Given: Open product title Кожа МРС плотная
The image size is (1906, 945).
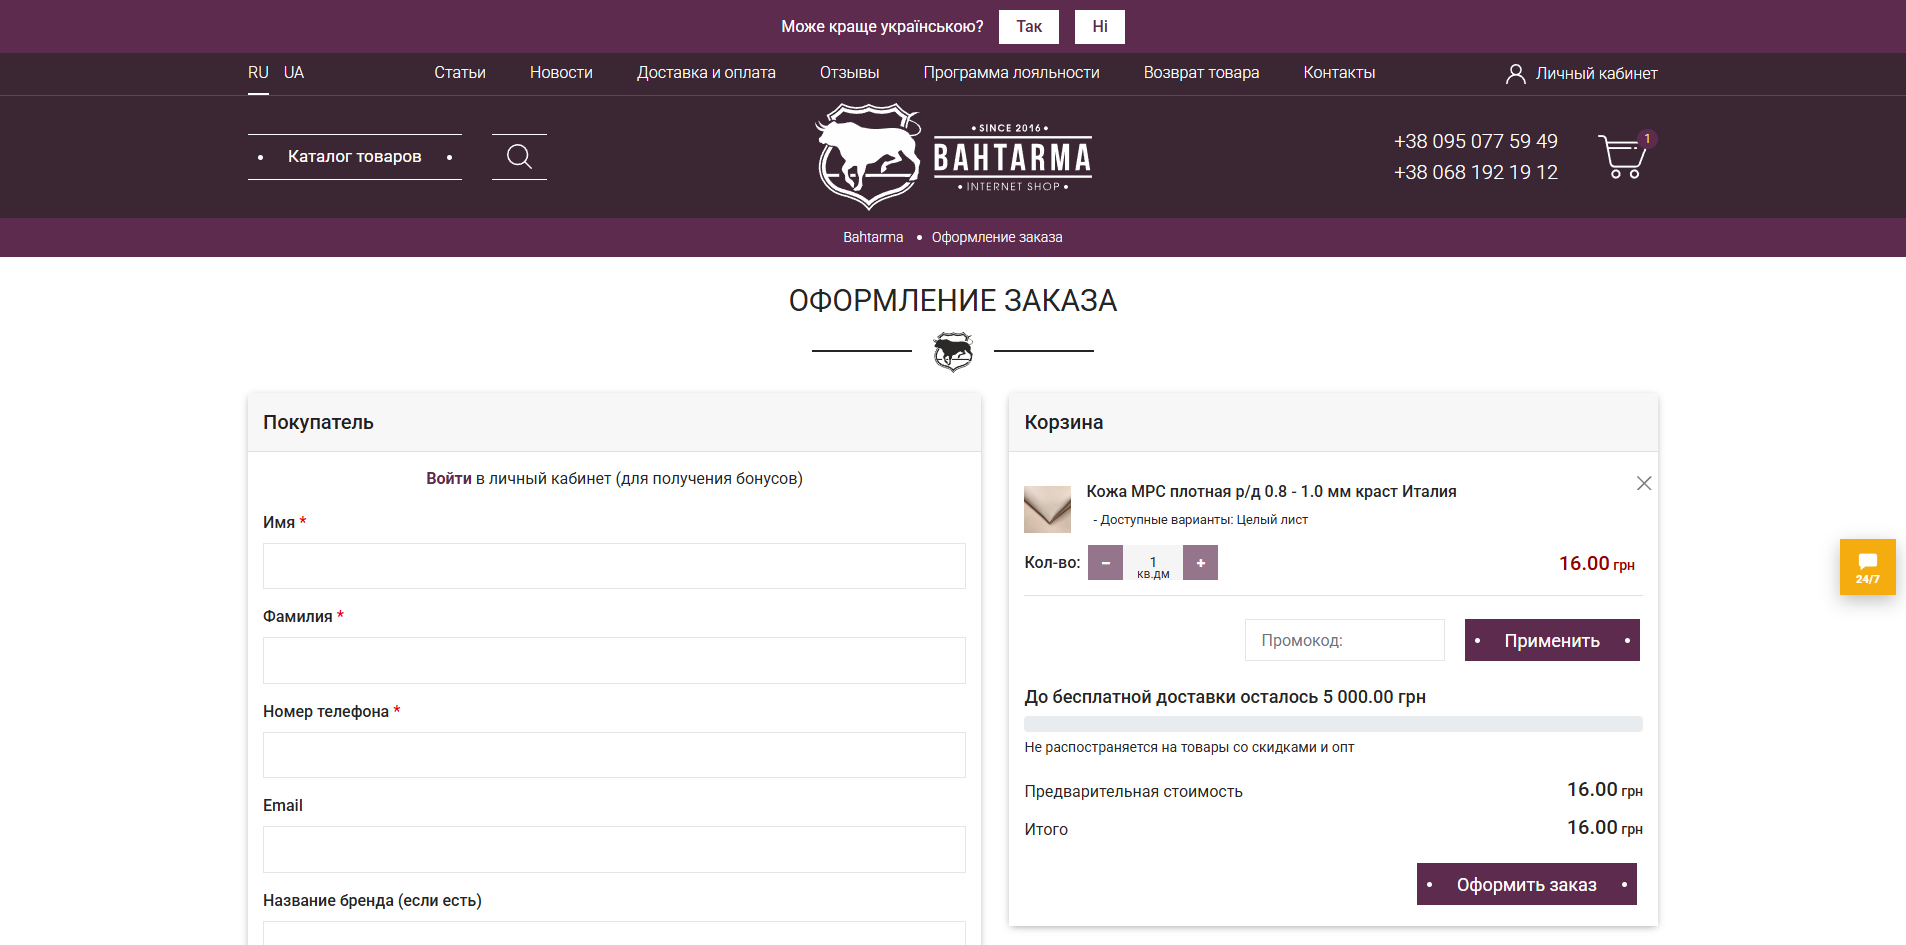Looking at the screenshot, I should point(1271,491).
